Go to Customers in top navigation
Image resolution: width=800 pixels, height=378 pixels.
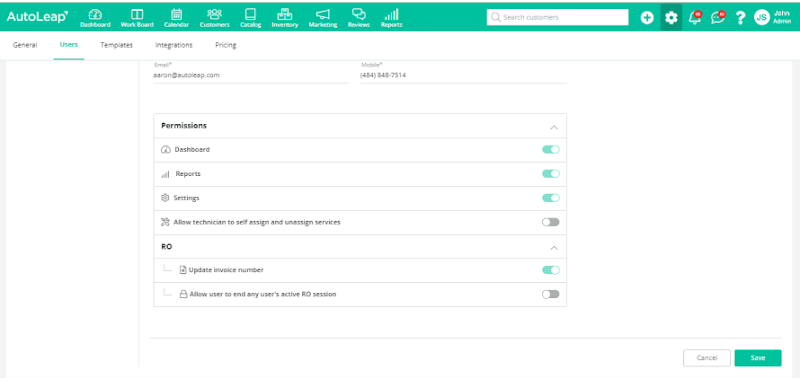click(214, 18)
